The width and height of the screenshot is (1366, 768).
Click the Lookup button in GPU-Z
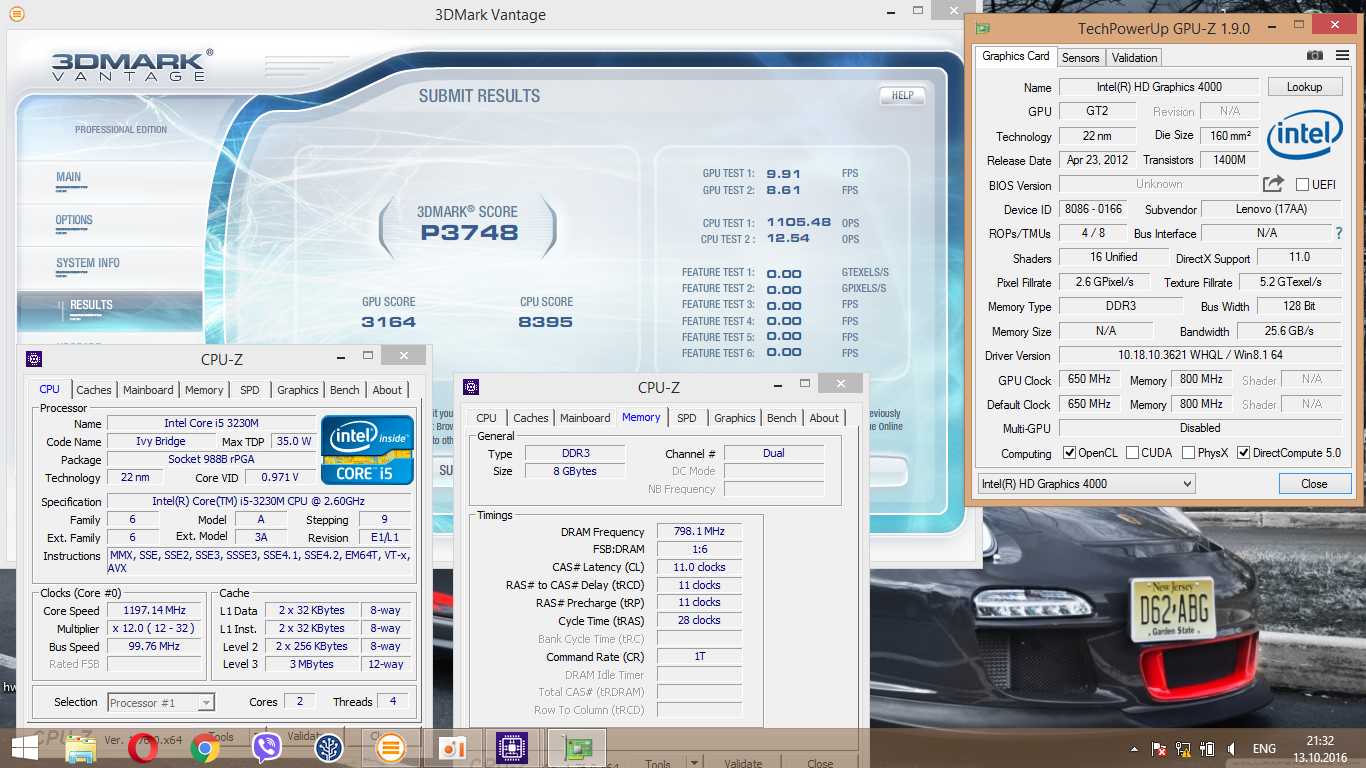point(1304,87)
